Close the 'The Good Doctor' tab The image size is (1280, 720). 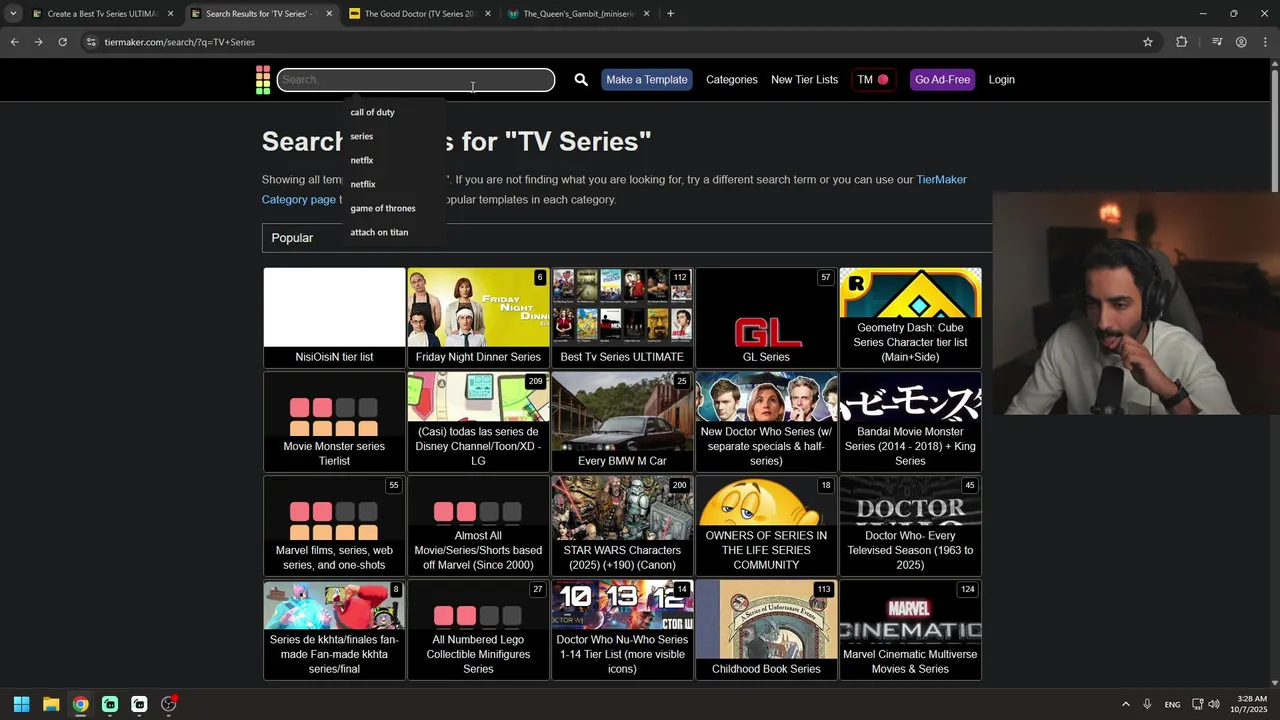(x=488, y=14)
